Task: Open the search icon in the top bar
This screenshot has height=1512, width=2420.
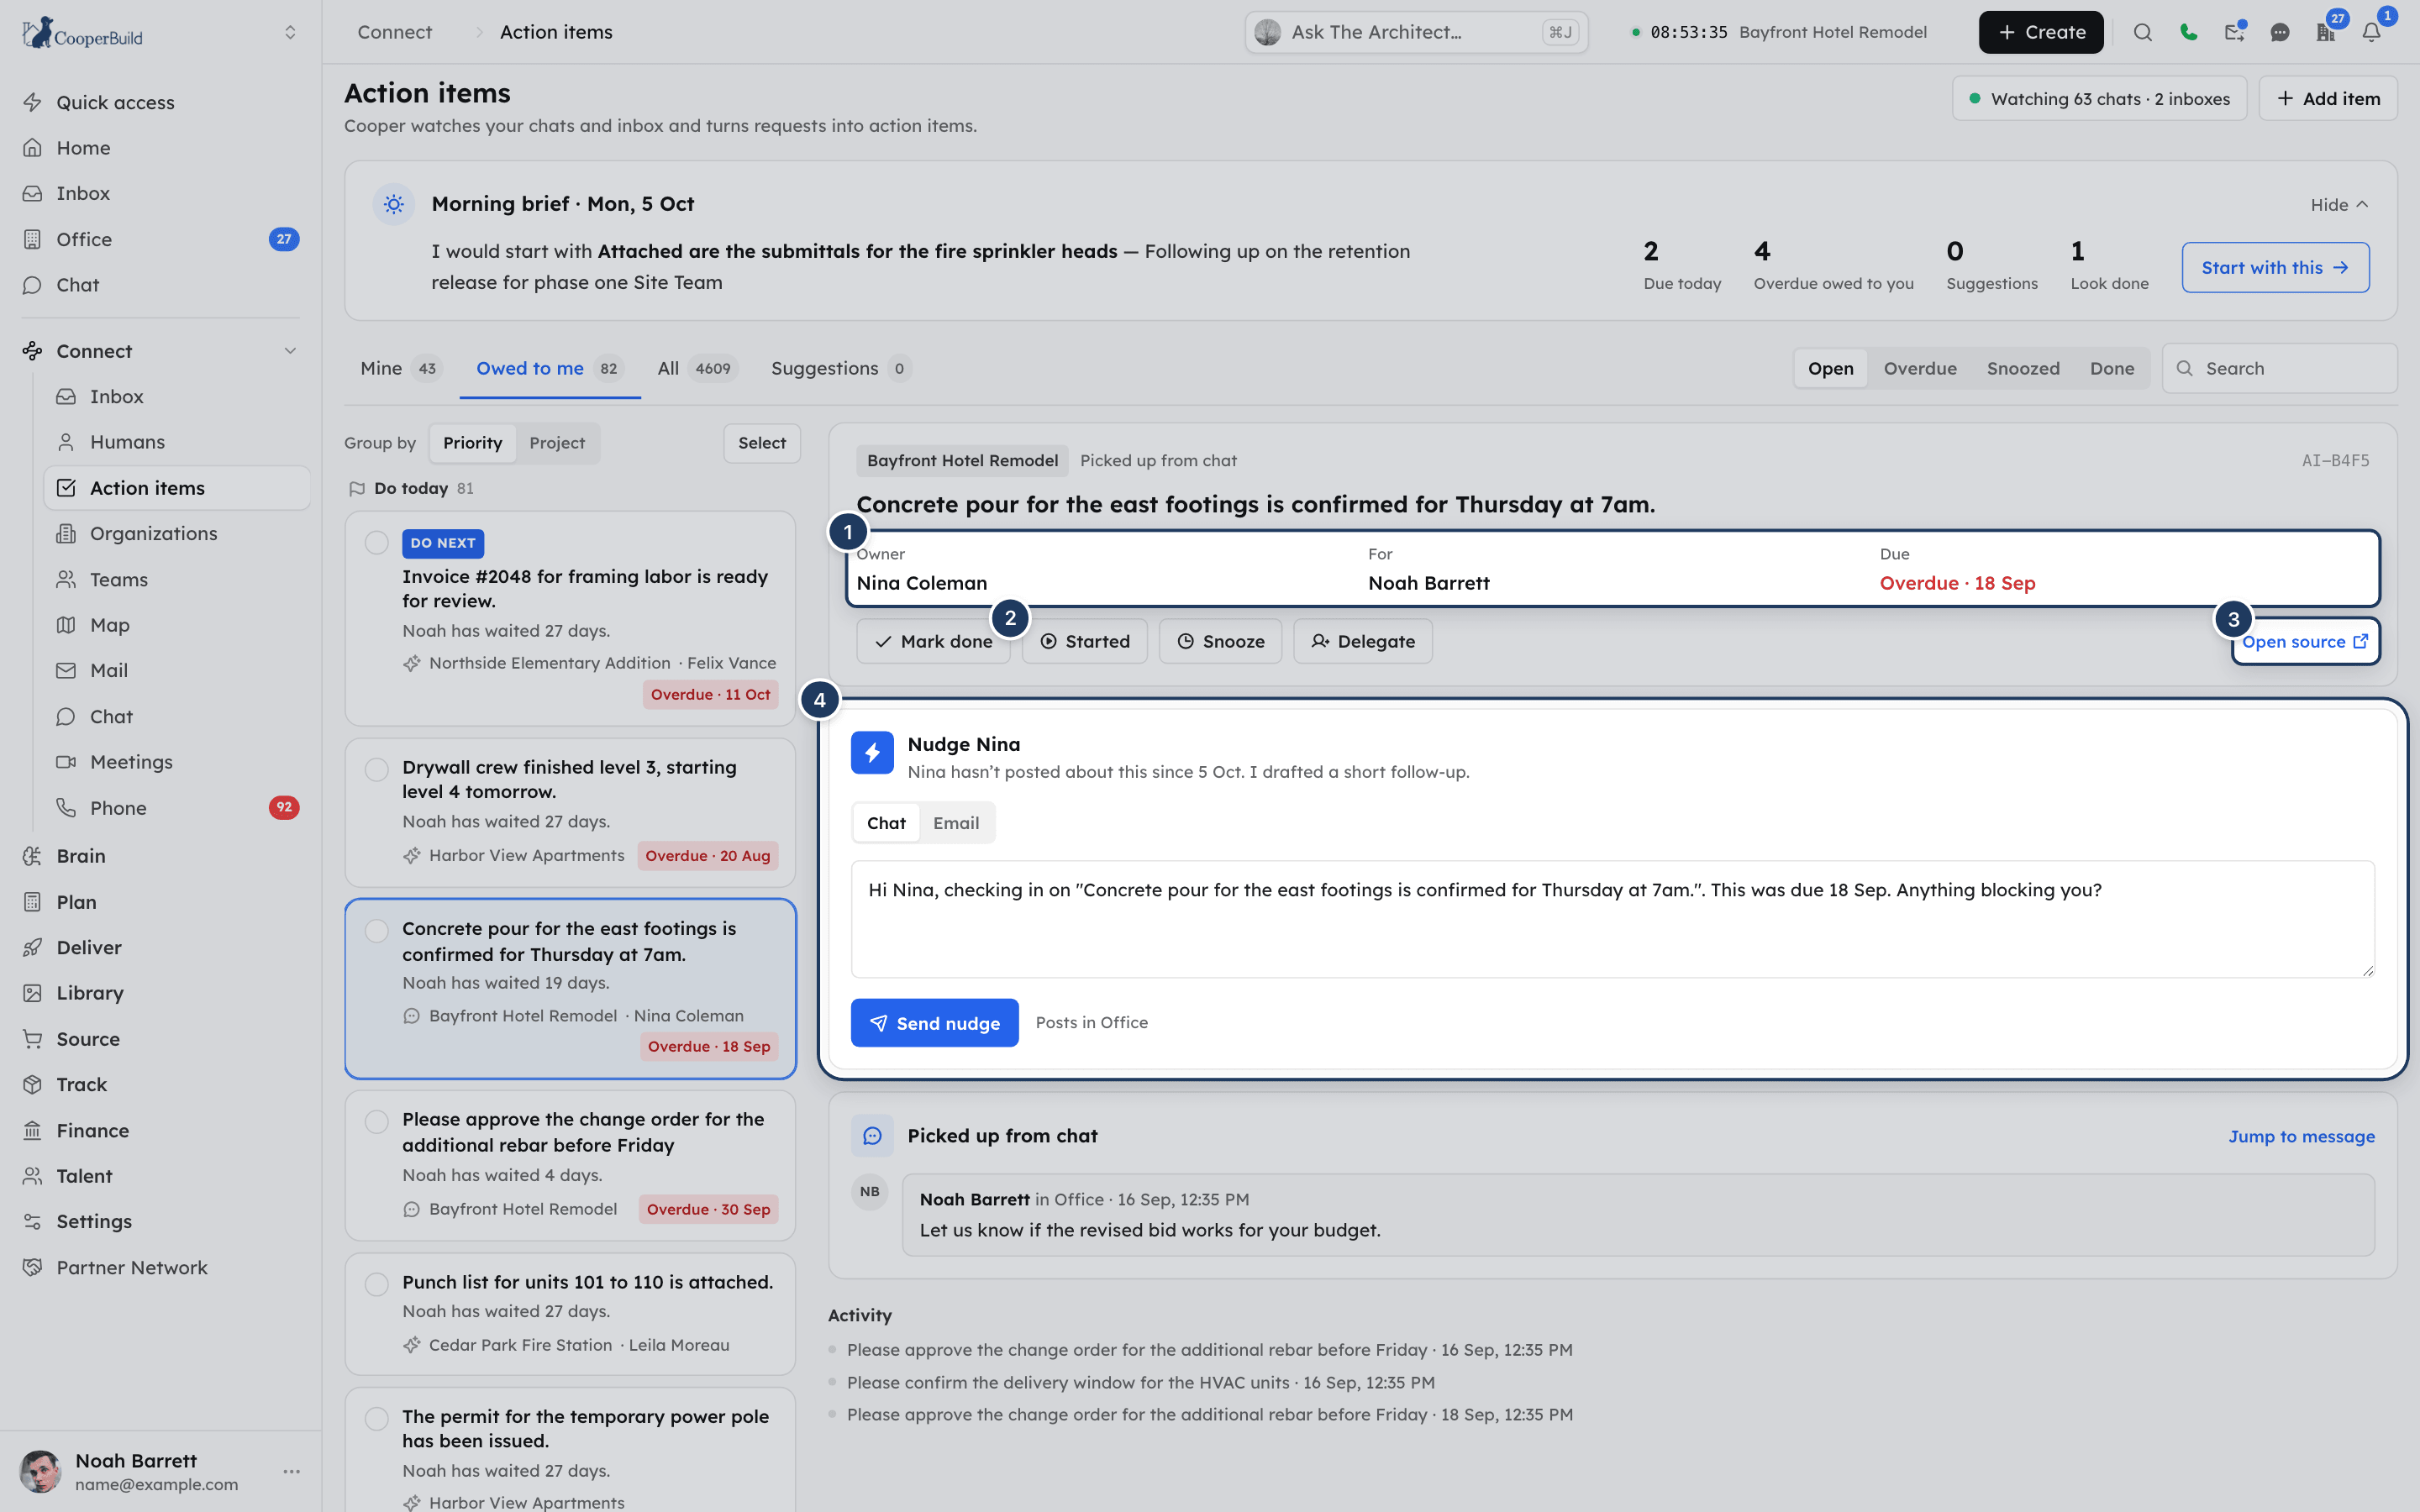Action: click(2142, 32)
